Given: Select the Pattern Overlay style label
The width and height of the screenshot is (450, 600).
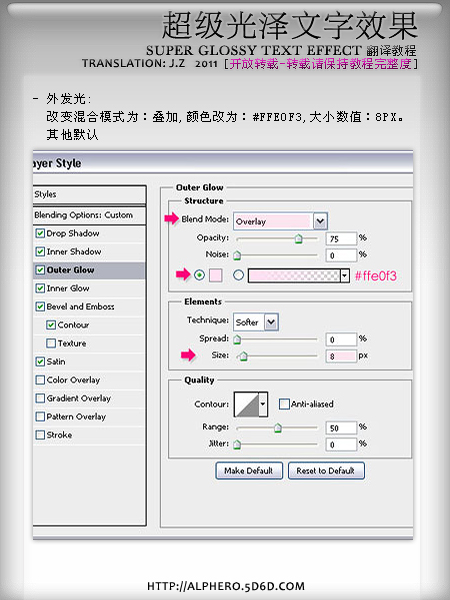Looking at the screenshot, I should click(76, 417).
